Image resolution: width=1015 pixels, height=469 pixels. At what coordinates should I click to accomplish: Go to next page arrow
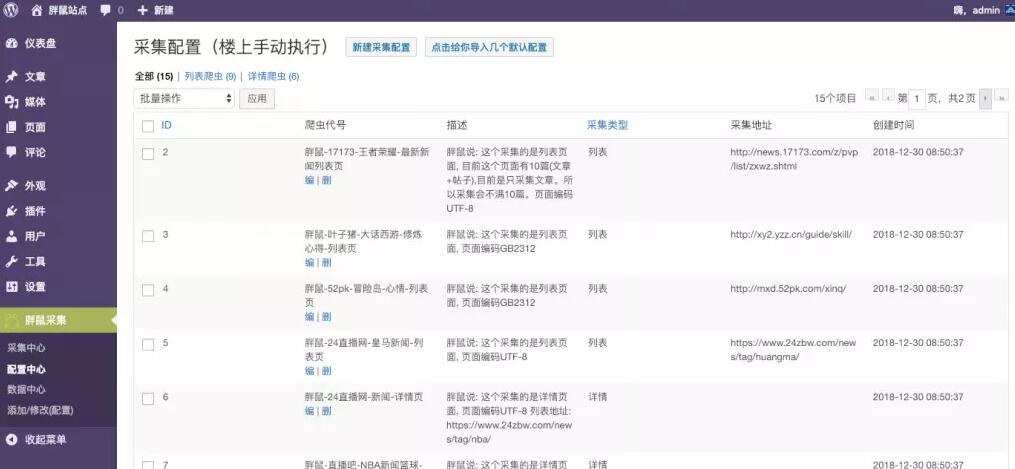click(985, 98)
